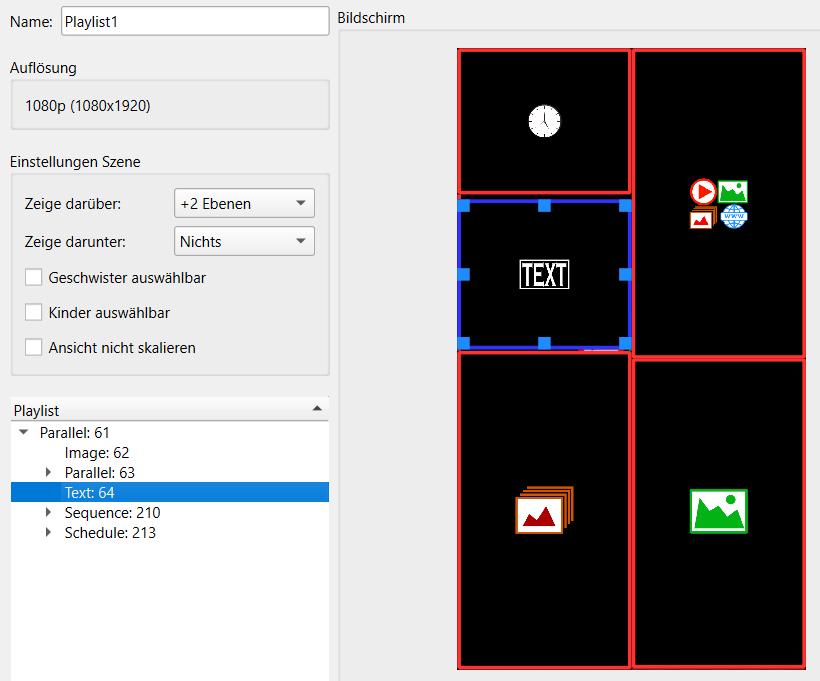The image size is (820, 681).
Task: Enable the Geschwister auswählbar checkbox
Action: (x=34, y=278)
